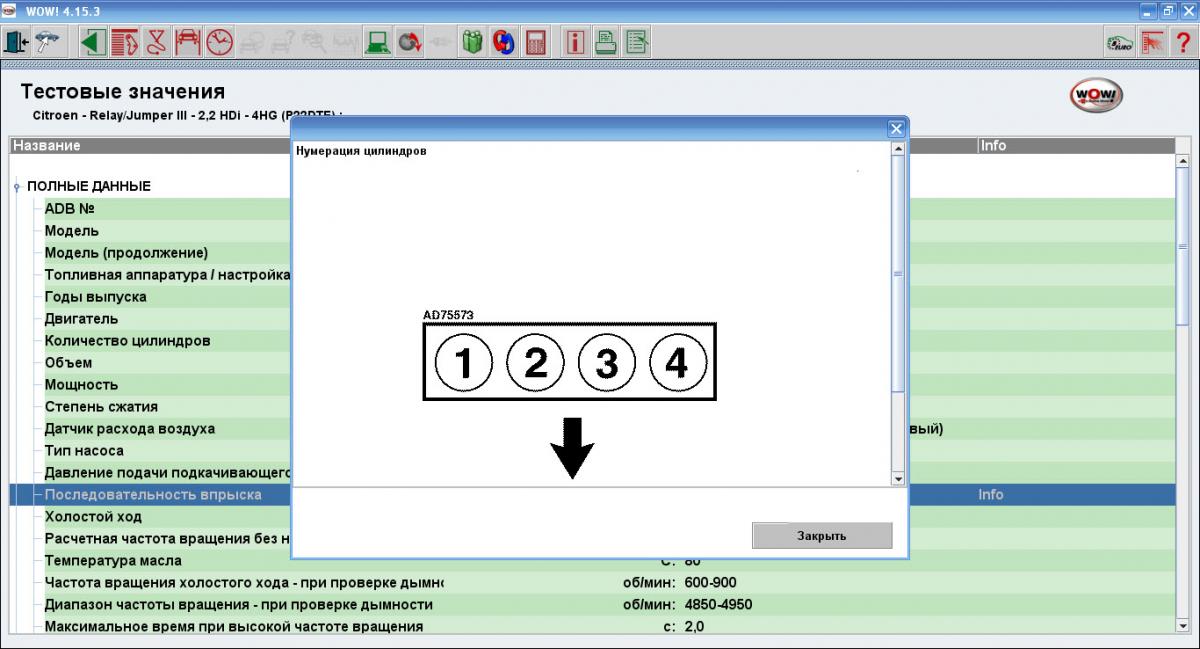Open the green gift package icon
The height and width of the screenshot is (649, 1200).
(472, 42)
